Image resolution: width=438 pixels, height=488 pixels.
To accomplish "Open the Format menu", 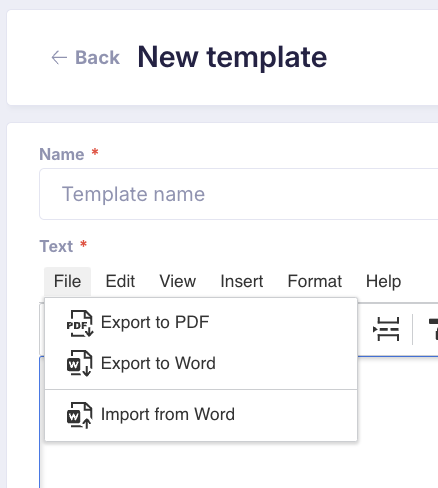I will click(315, 281).
